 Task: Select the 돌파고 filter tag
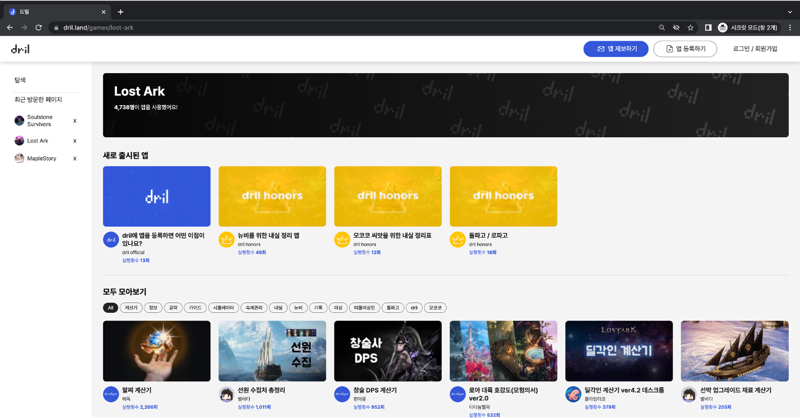pyautogui.click(x=393, y=308)
